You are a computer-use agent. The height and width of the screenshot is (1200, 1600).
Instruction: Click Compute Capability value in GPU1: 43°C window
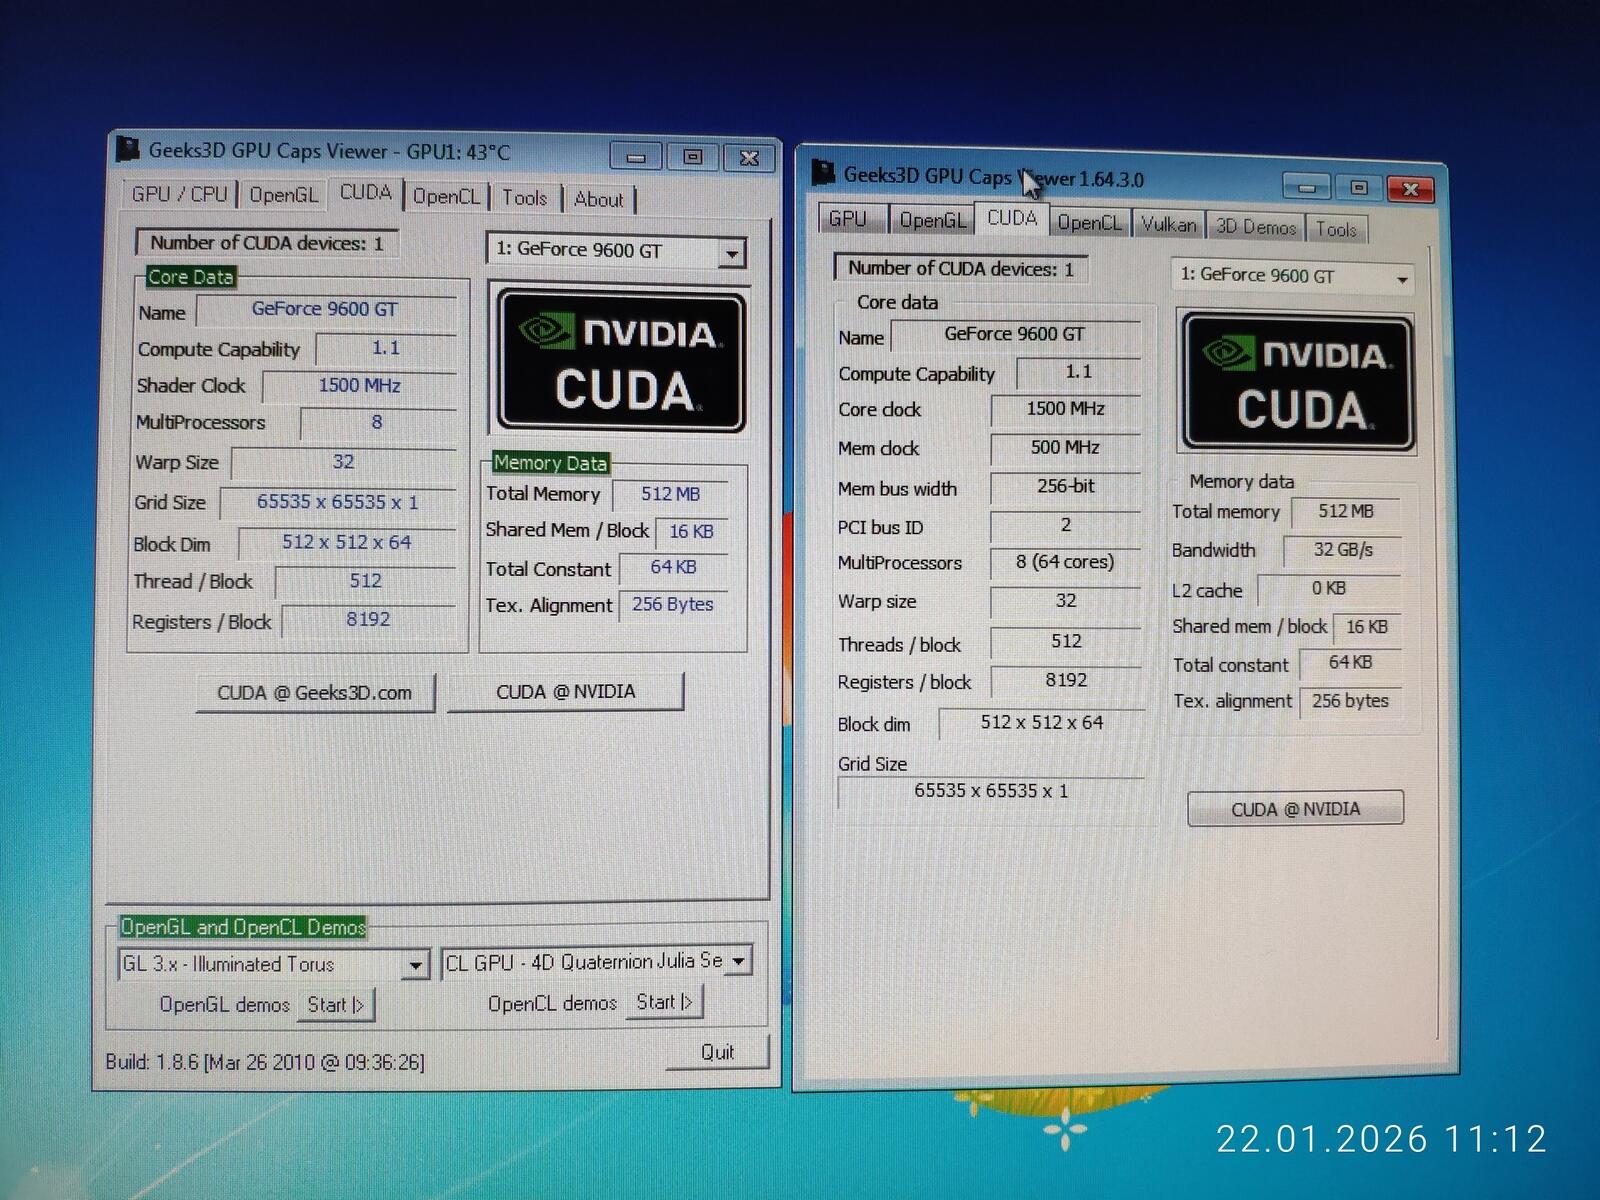point(386,348)
